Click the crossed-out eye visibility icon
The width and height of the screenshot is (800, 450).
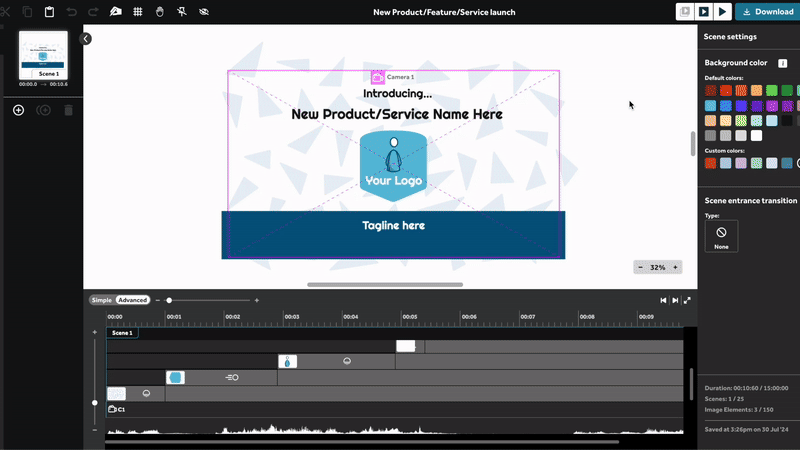point(204,12)
